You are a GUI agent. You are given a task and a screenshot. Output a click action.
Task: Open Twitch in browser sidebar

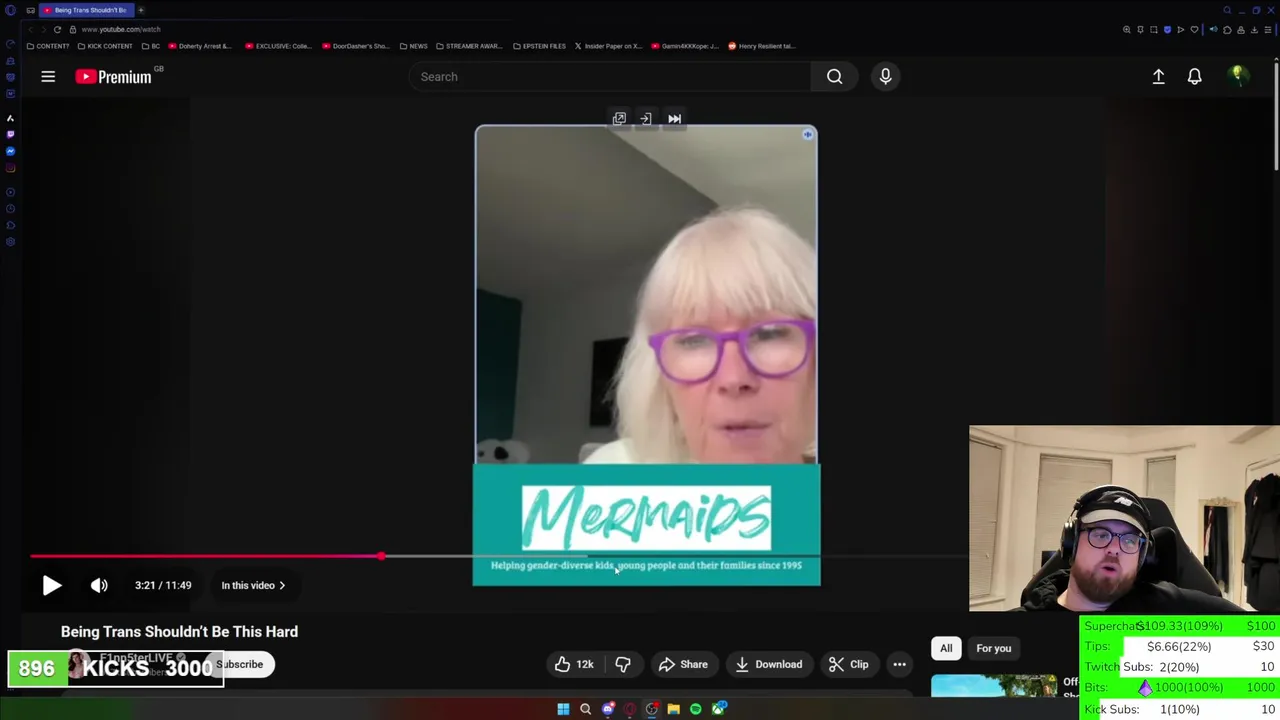[10, 134]
